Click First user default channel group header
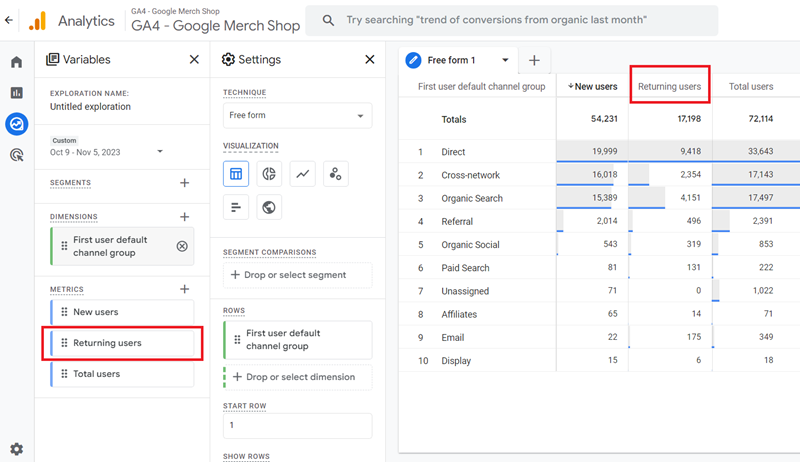 481,87
